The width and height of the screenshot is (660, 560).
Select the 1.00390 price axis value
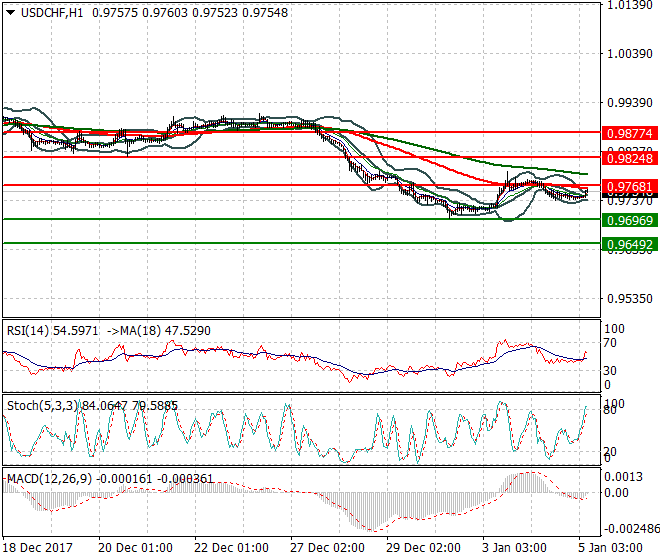click(630, 54)
